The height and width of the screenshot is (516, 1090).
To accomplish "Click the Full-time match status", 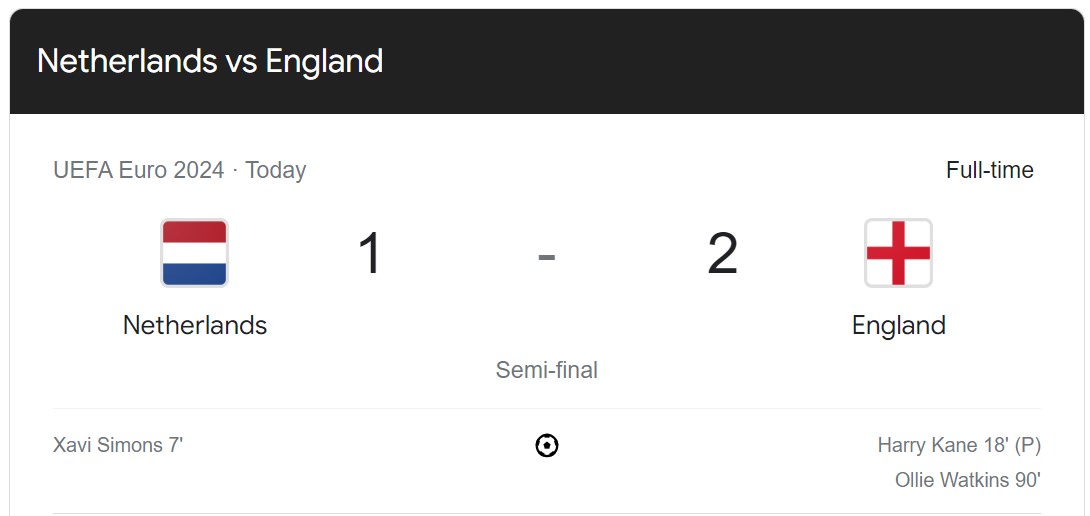I will 990,170.
